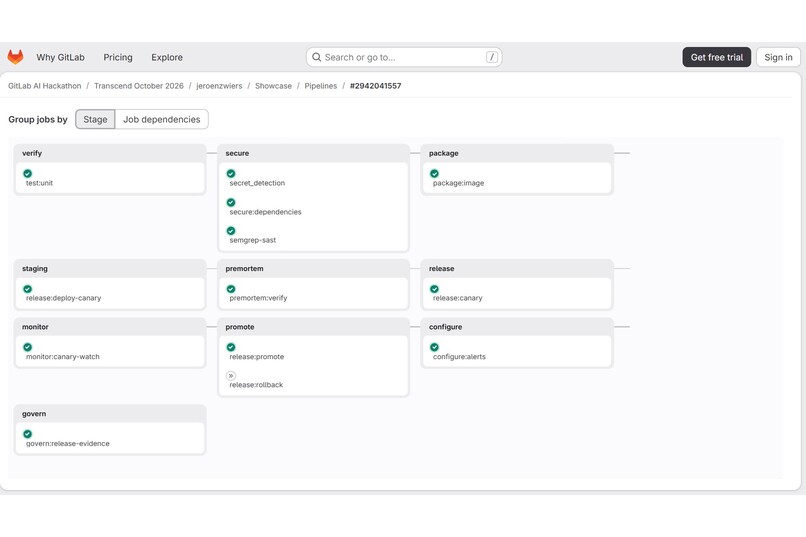Viewport: 806px width, 537px height.
Task: Open the Showcase breadcrumb link
Action: click(x=273, y=86)
